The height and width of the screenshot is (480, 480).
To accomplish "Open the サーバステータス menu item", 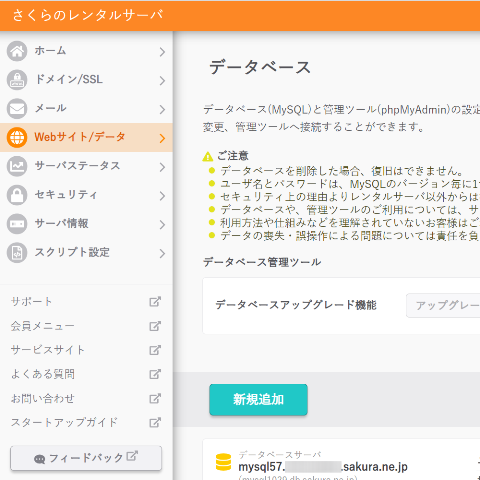I will pyautogui.click(x=86, y=166).
